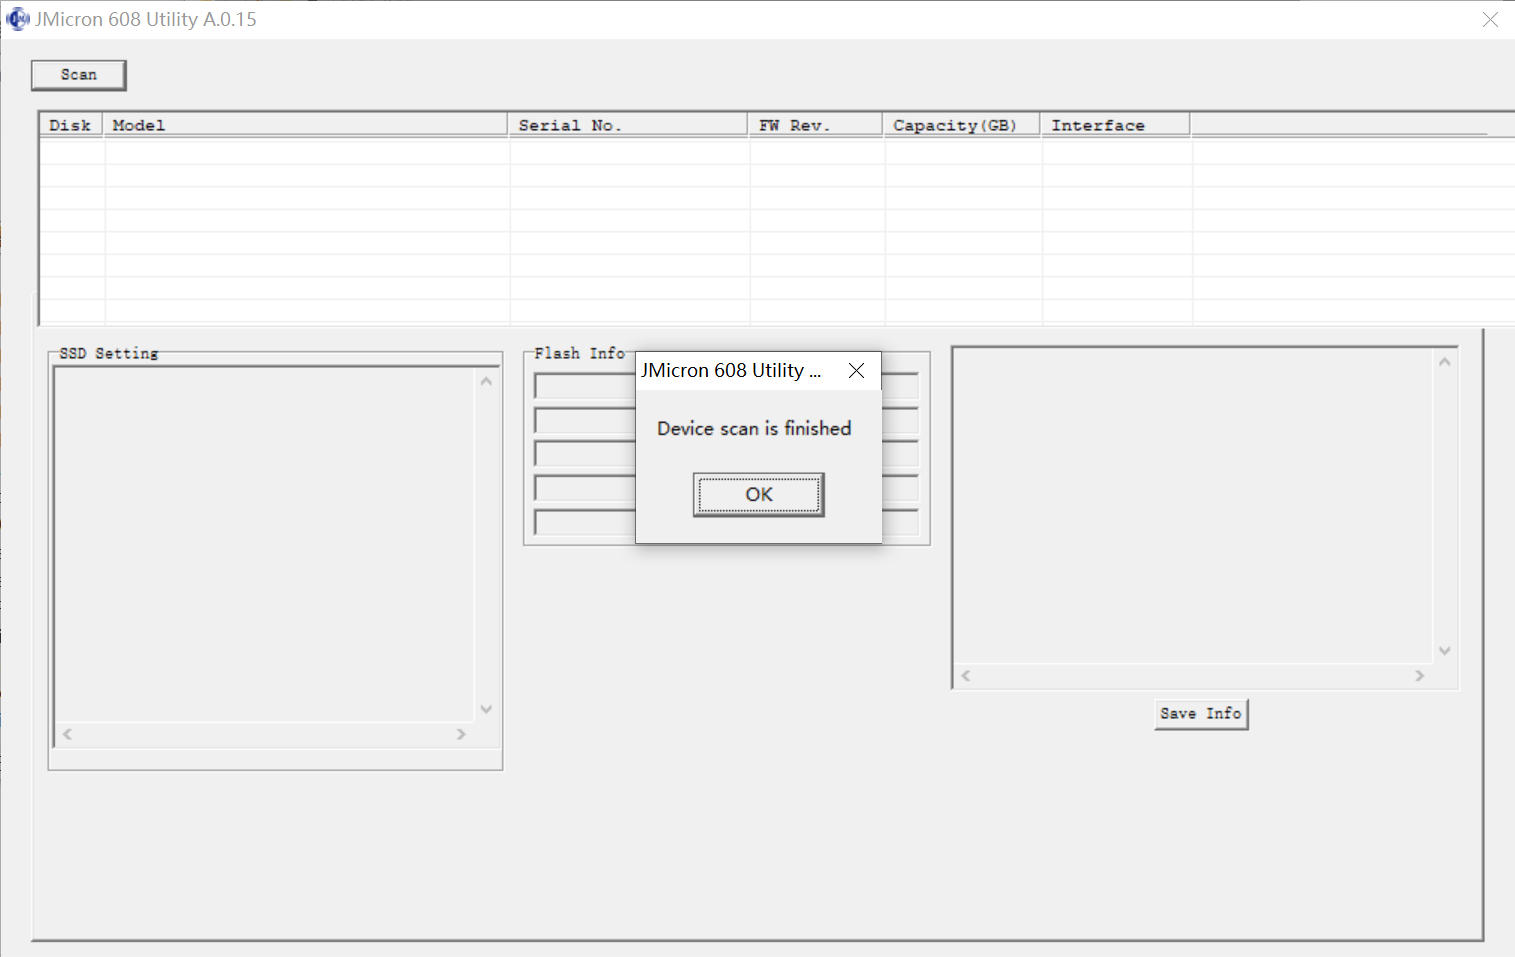The image size is (1515, 957).
Task: Click the first Flash Info field
Action: [585, 386]
